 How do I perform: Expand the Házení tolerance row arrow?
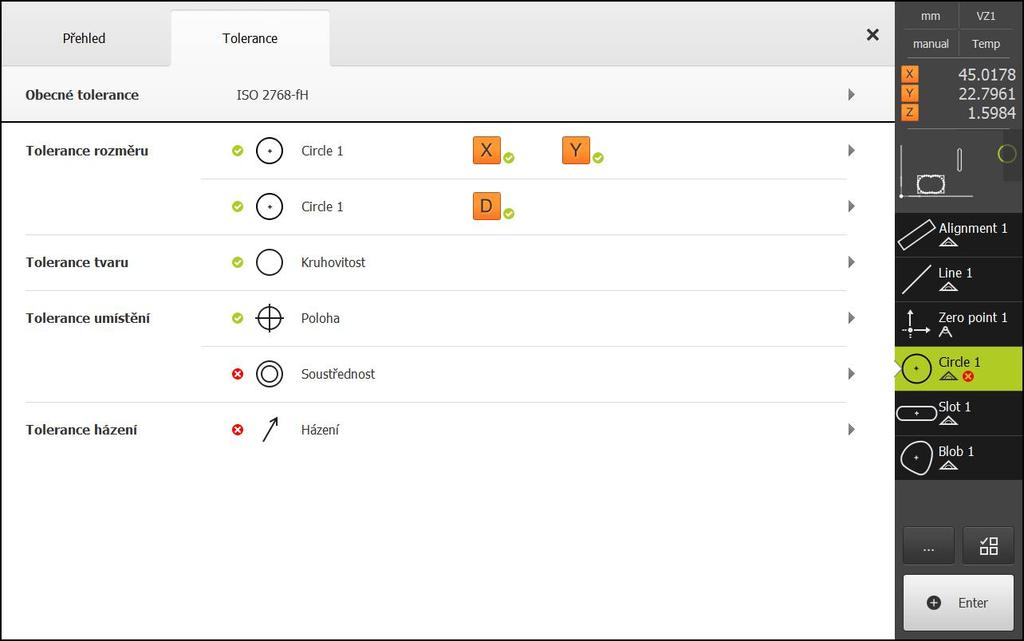coord(851,430)
